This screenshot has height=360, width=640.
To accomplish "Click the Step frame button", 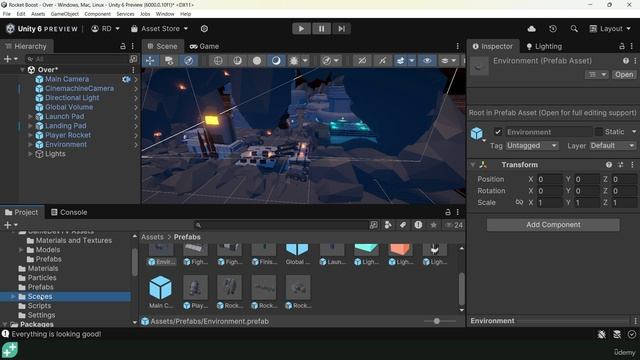I will coord(341,29).
